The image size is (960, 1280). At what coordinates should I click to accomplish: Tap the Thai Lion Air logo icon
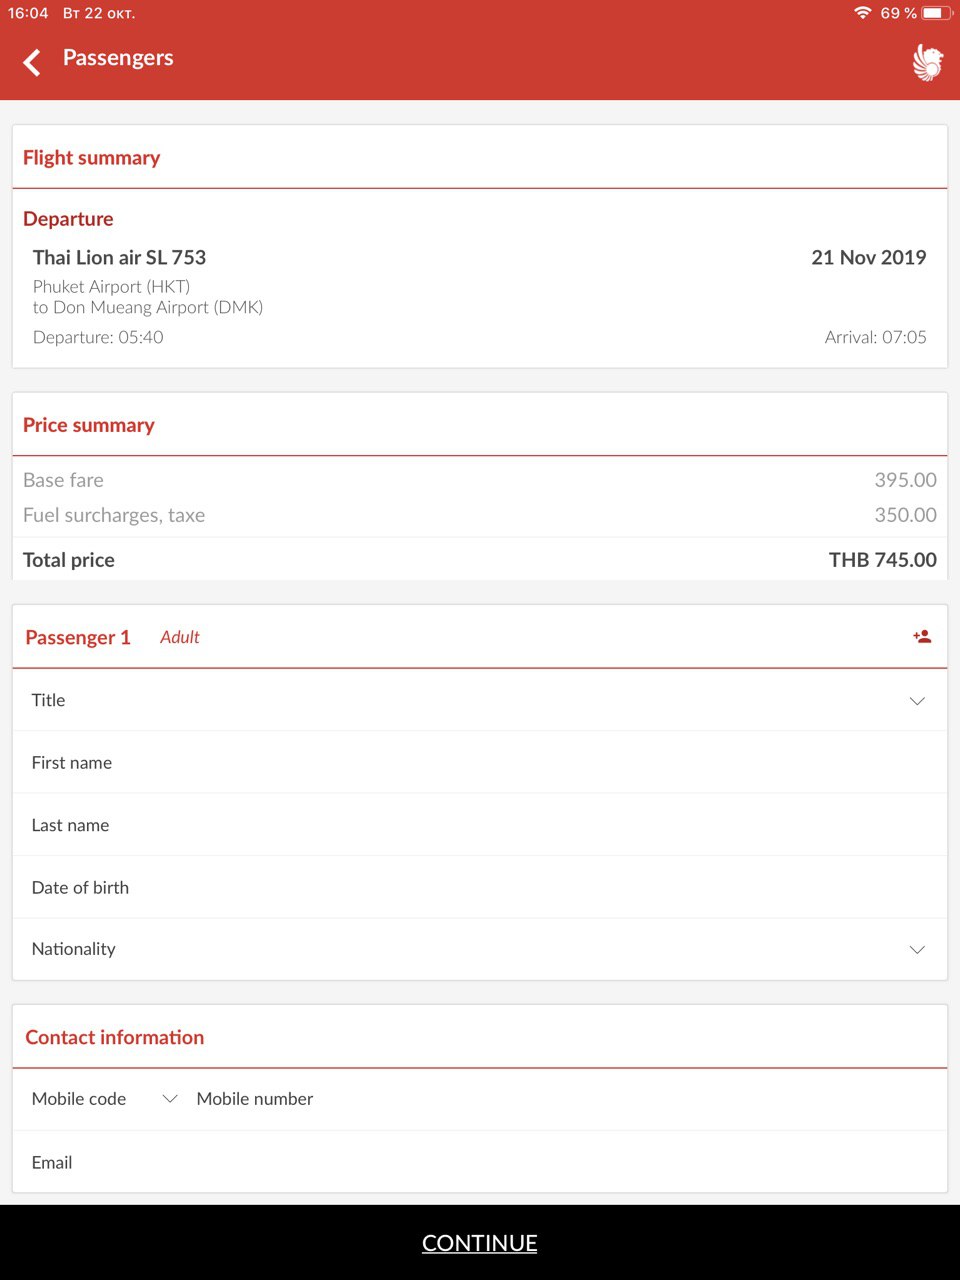point(927,62)
